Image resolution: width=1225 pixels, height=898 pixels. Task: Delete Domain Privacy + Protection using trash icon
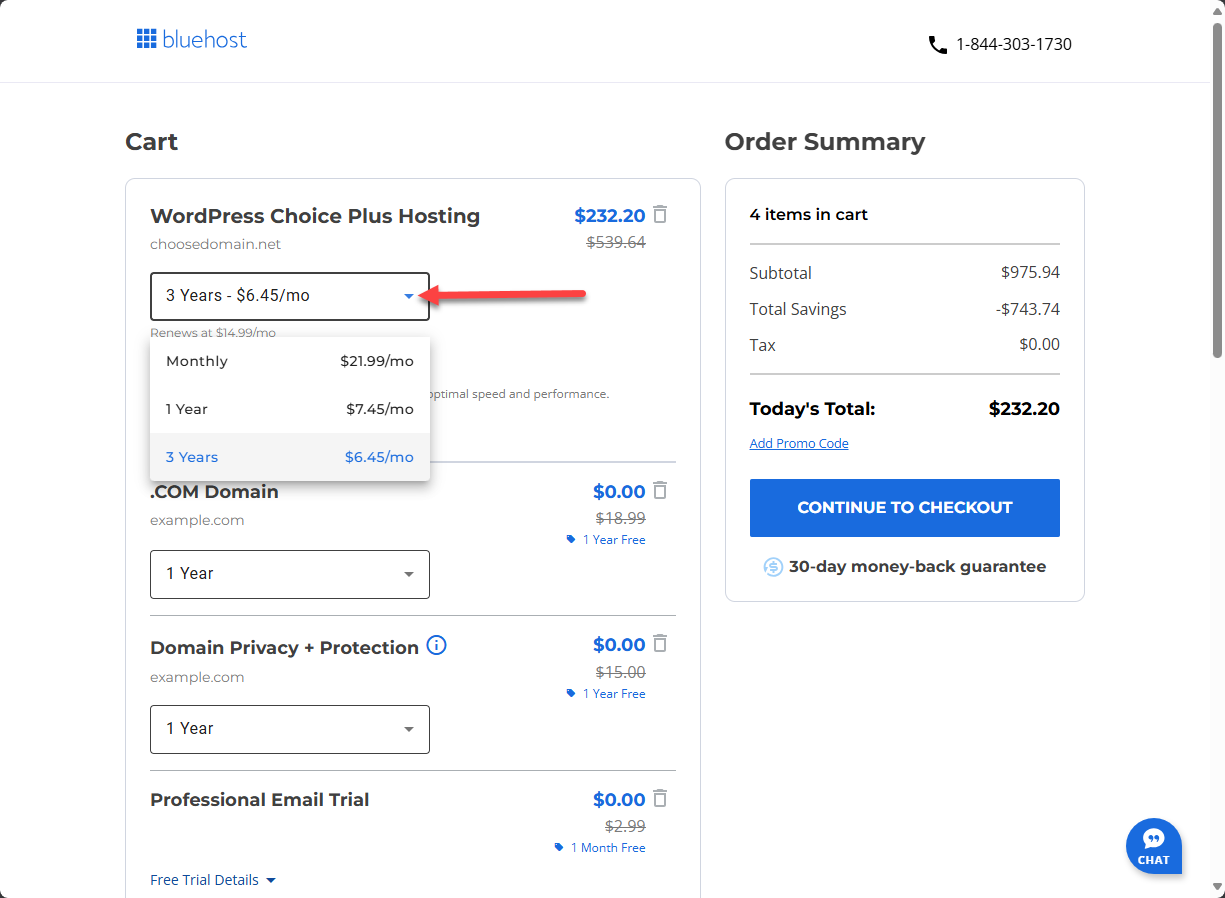(x=660, y=644)
